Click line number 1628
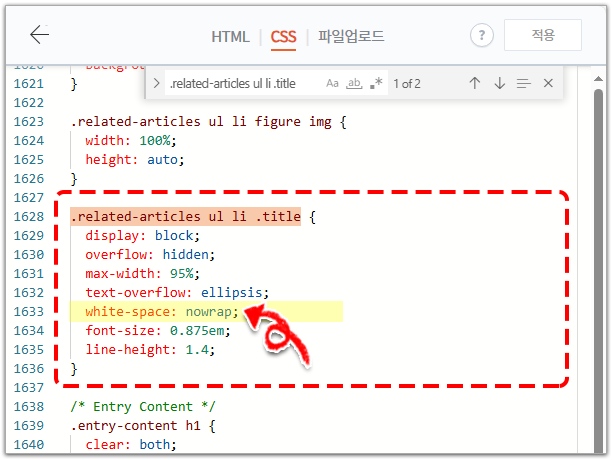The height and width of the screenshot is (460, 612). [28, 217]
